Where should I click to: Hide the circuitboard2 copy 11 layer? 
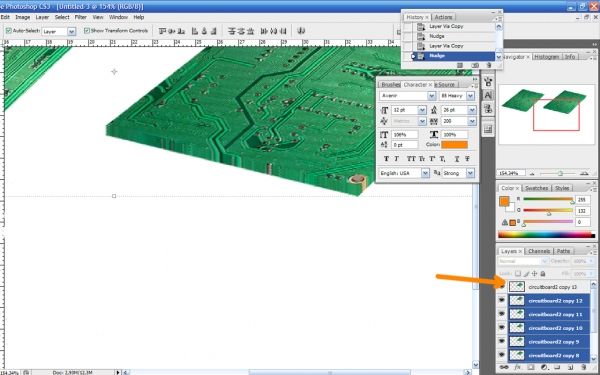pos(502,314)
